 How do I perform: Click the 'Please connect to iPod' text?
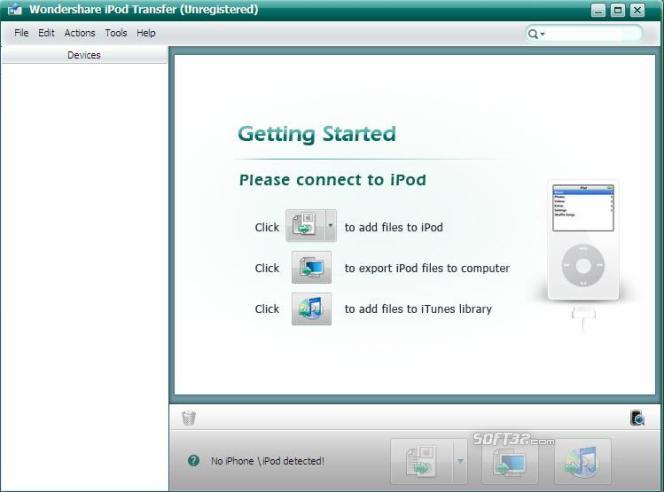(332, 180)
